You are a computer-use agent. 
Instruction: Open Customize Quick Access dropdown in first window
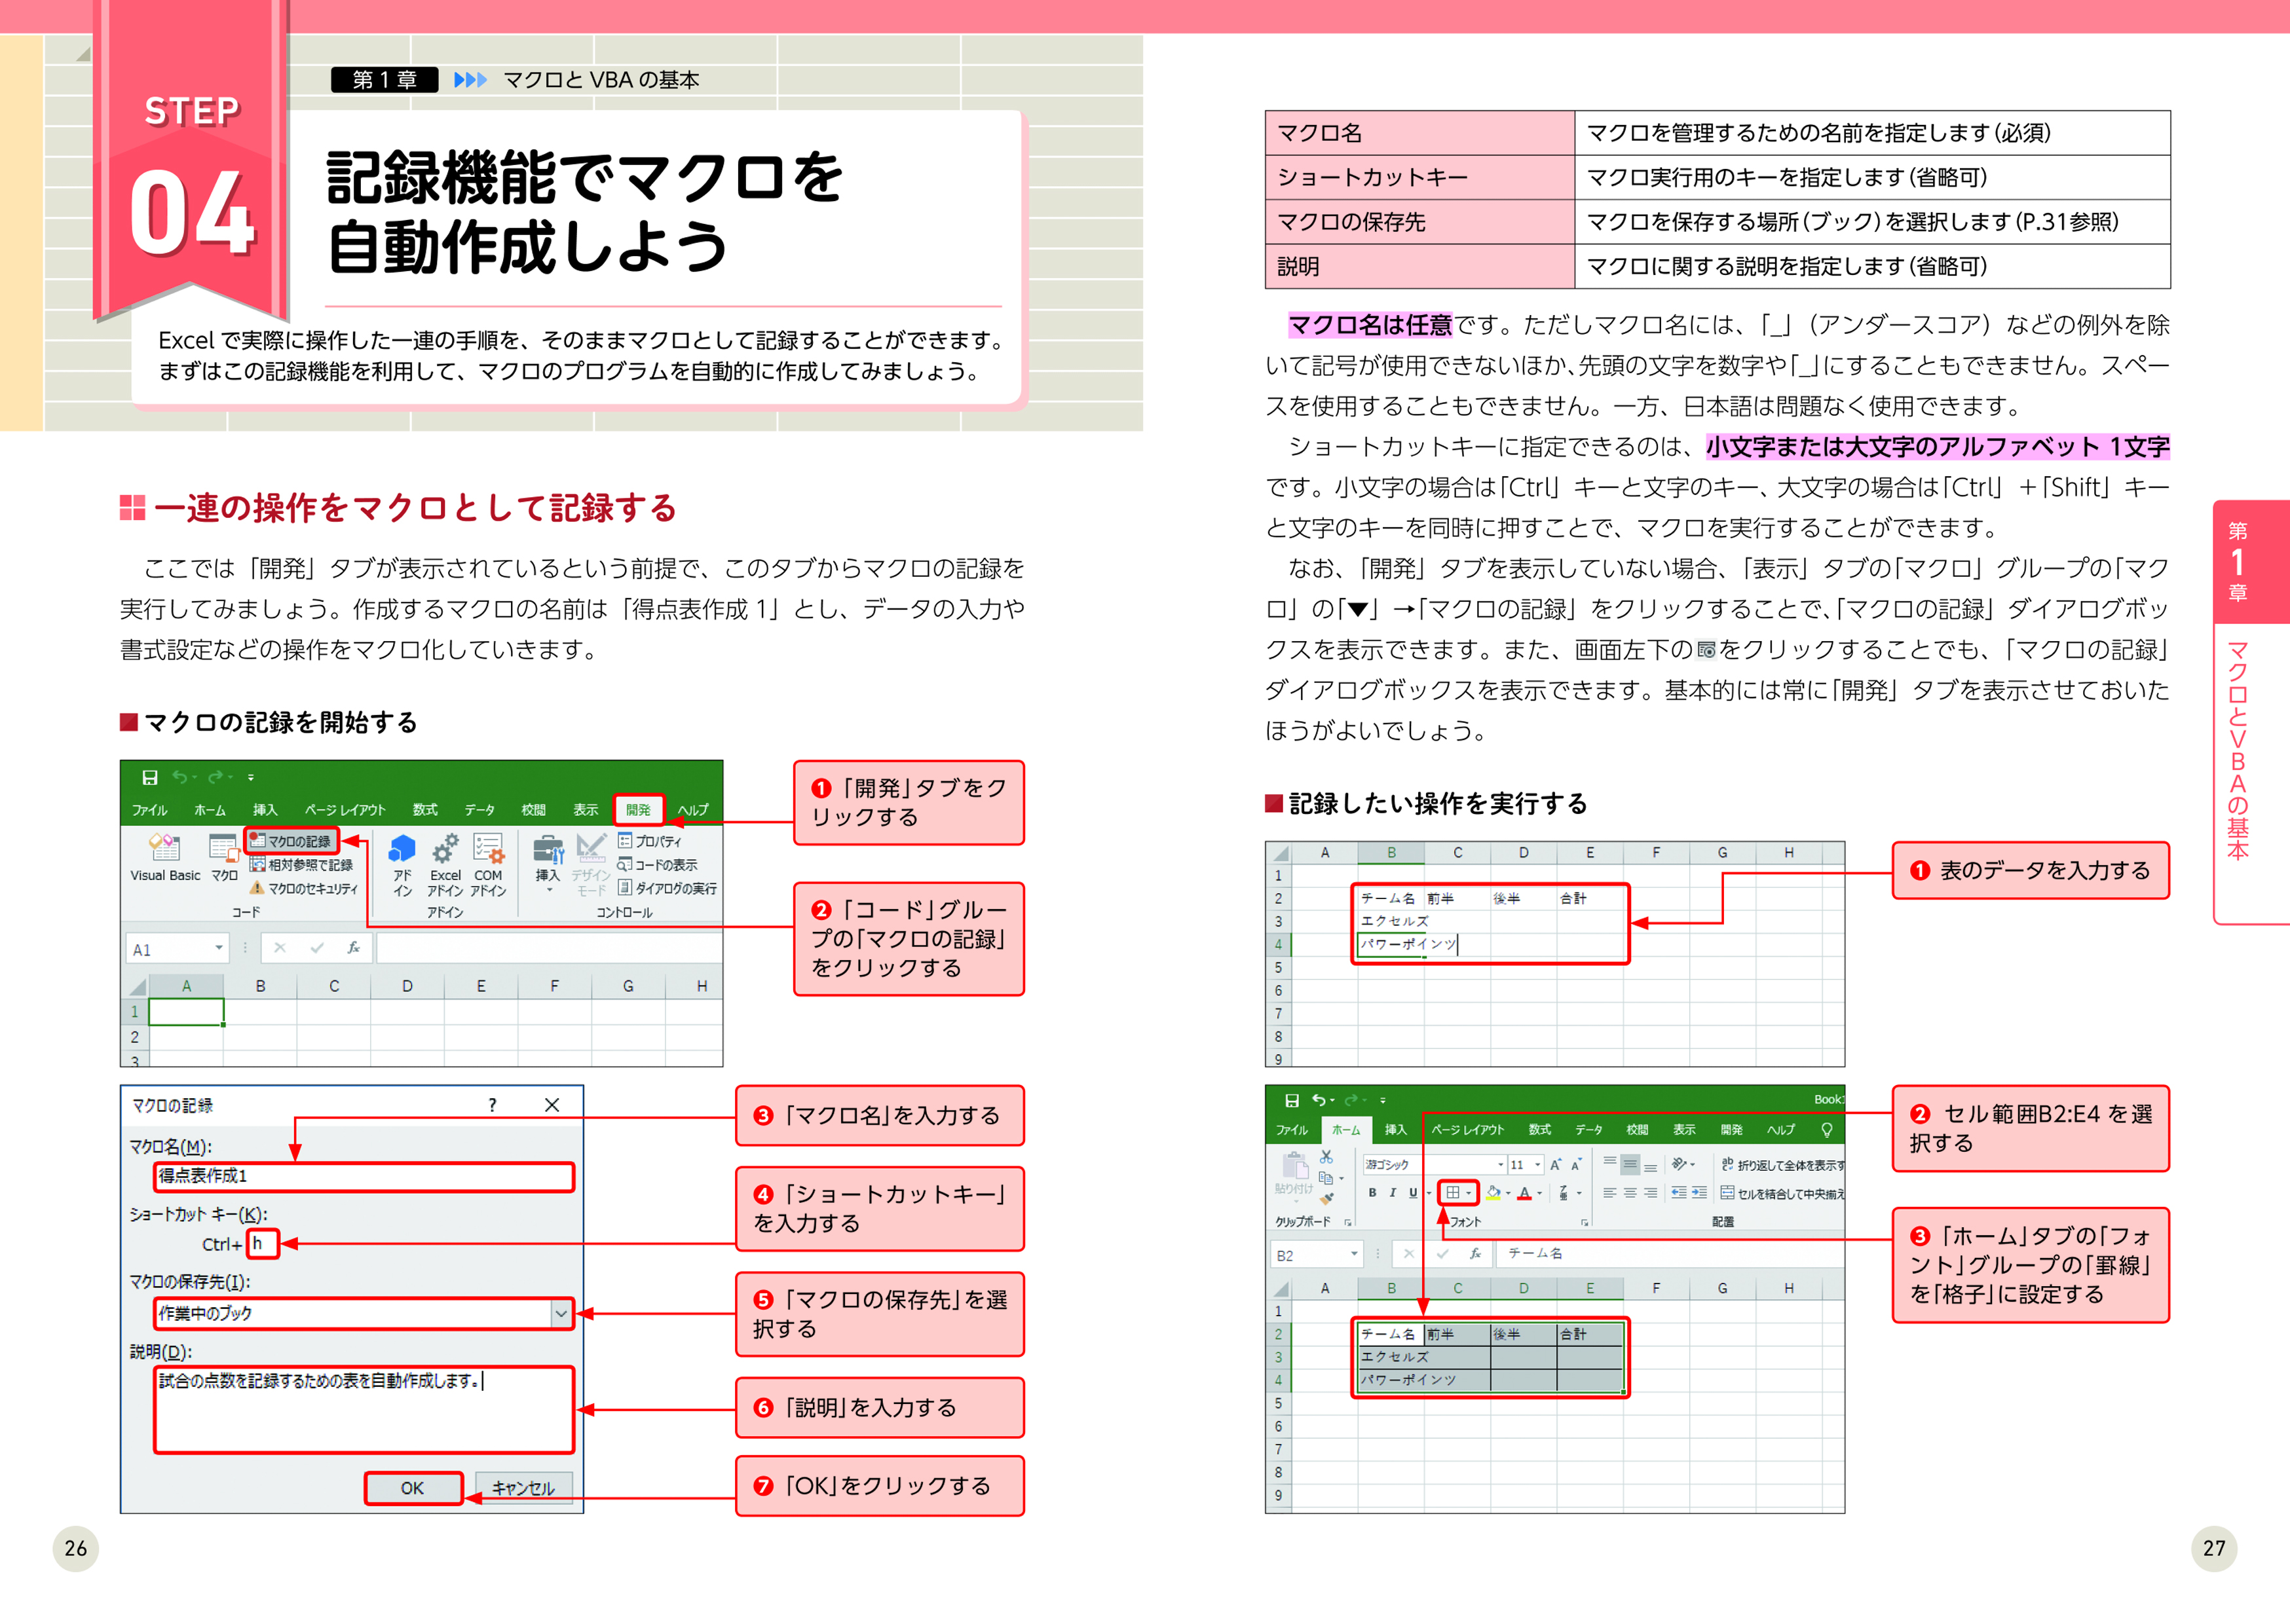point(251,777)
